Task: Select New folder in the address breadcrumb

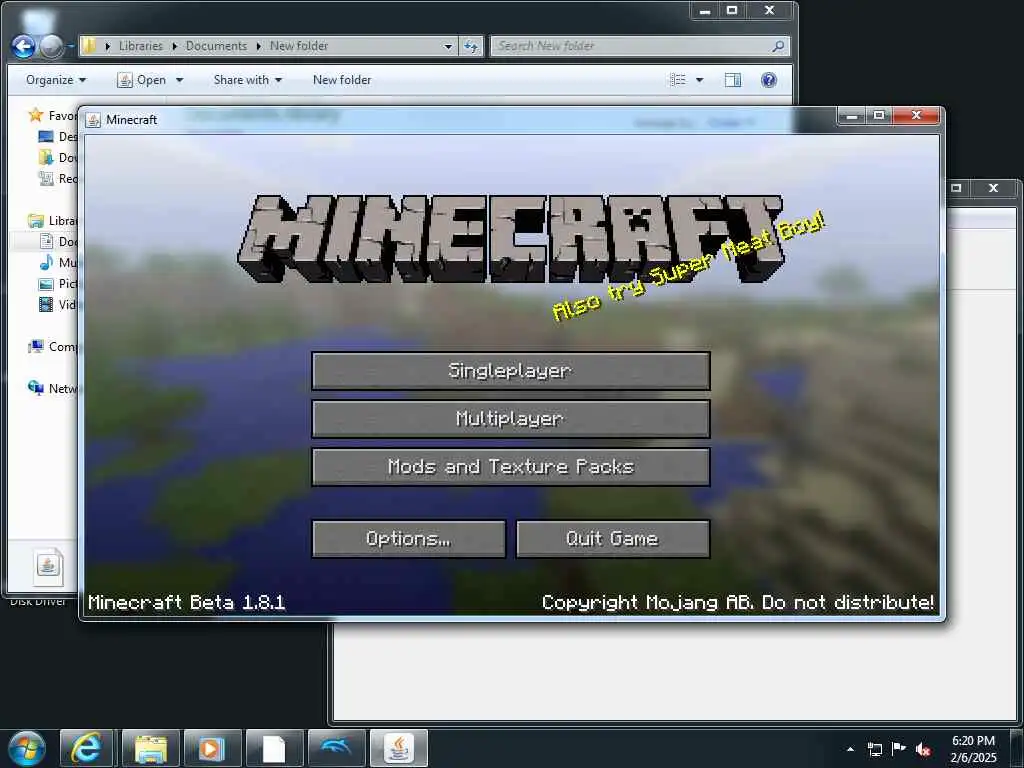Action: 299,46
